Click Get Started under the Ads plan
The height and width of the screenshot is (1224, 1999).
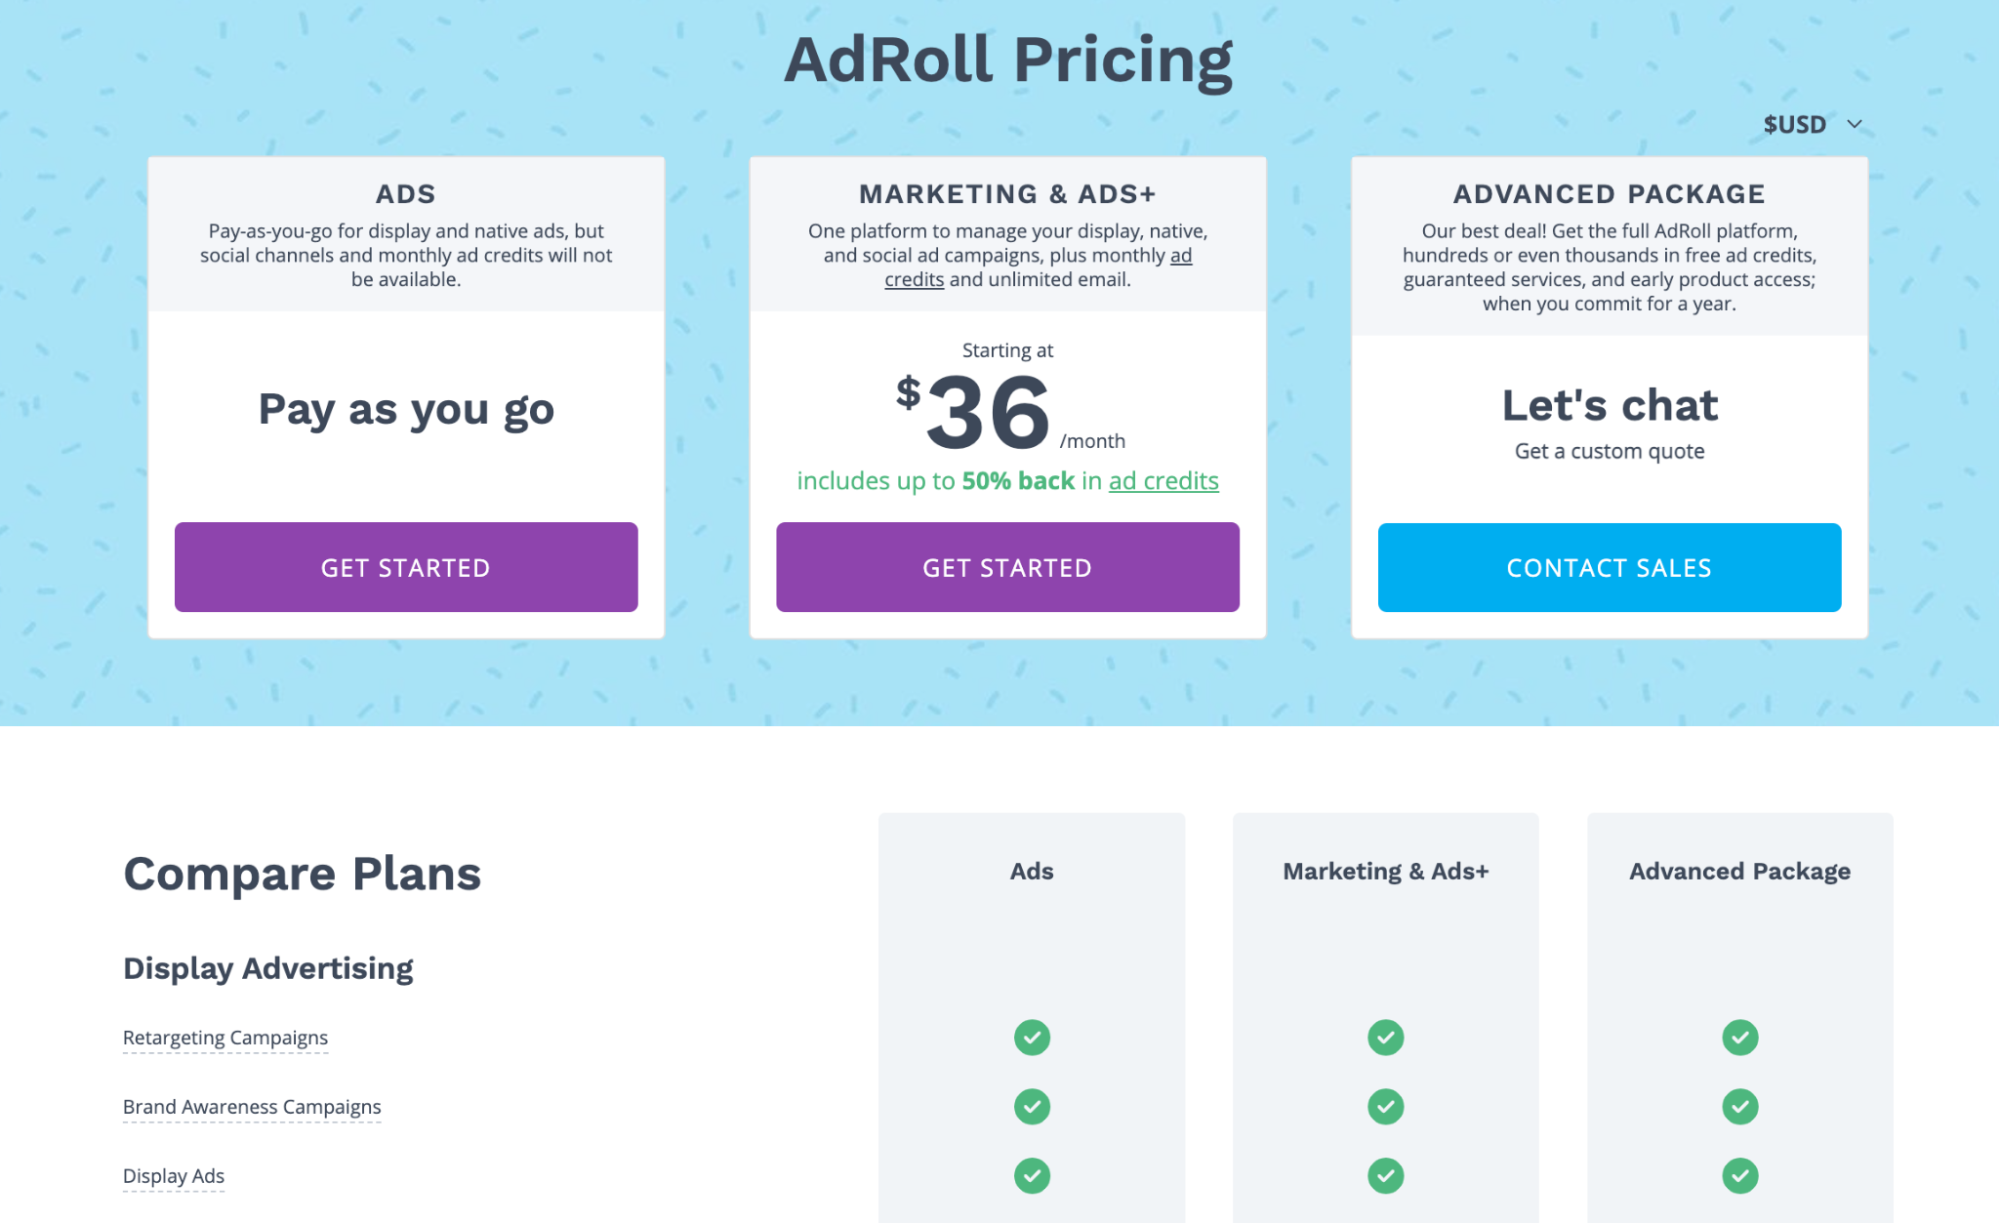[406, 567]
